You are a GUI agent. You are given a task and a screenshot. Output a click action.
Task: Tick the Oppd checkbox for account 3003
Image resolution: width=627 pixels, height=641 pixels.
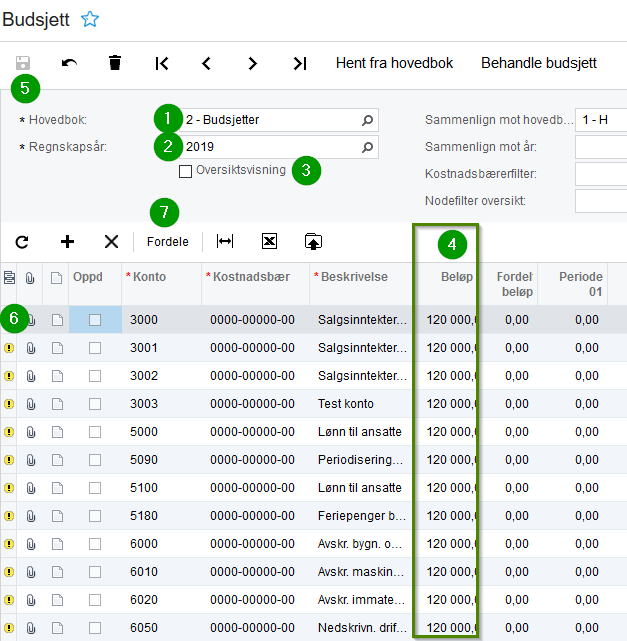click(x=95, y=404)
